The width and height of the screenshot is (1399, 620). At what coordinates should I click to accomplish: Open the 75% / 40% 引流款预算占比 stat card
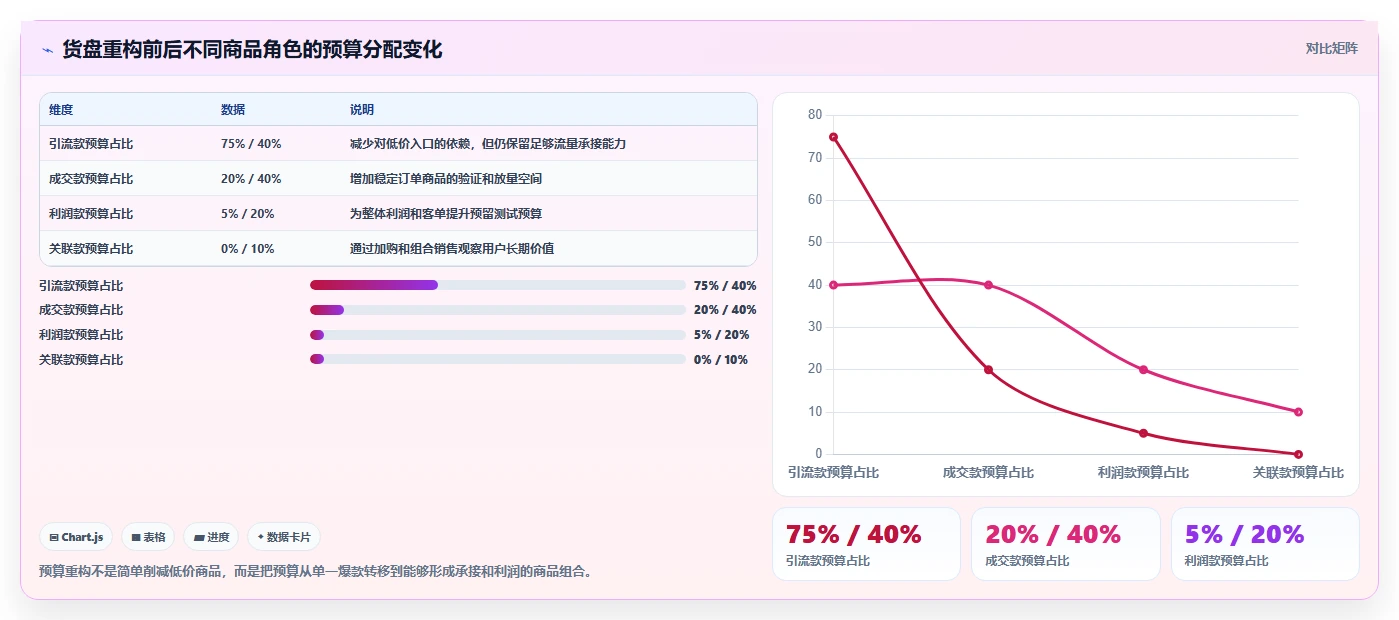pos(866,544)
